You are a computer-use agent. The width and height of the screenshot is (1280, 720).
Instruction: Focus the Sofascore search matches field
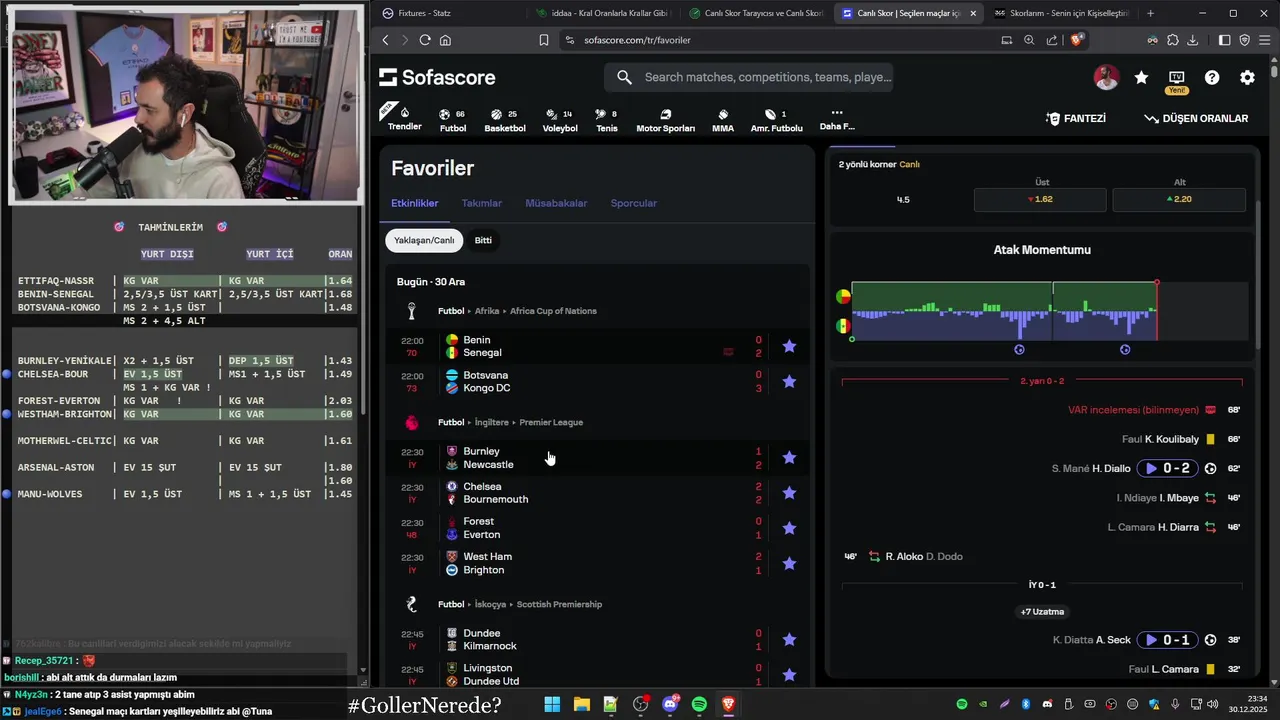click(748, 77)
